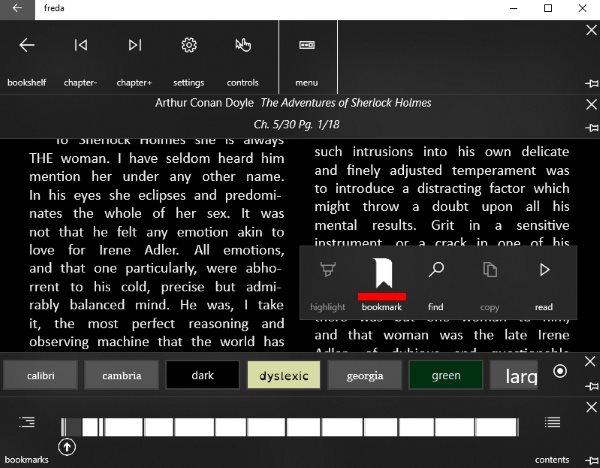Viewport: 600px width, 468px height.
Task: Open the menu icon in the toolbar
Action: (307, 45)
